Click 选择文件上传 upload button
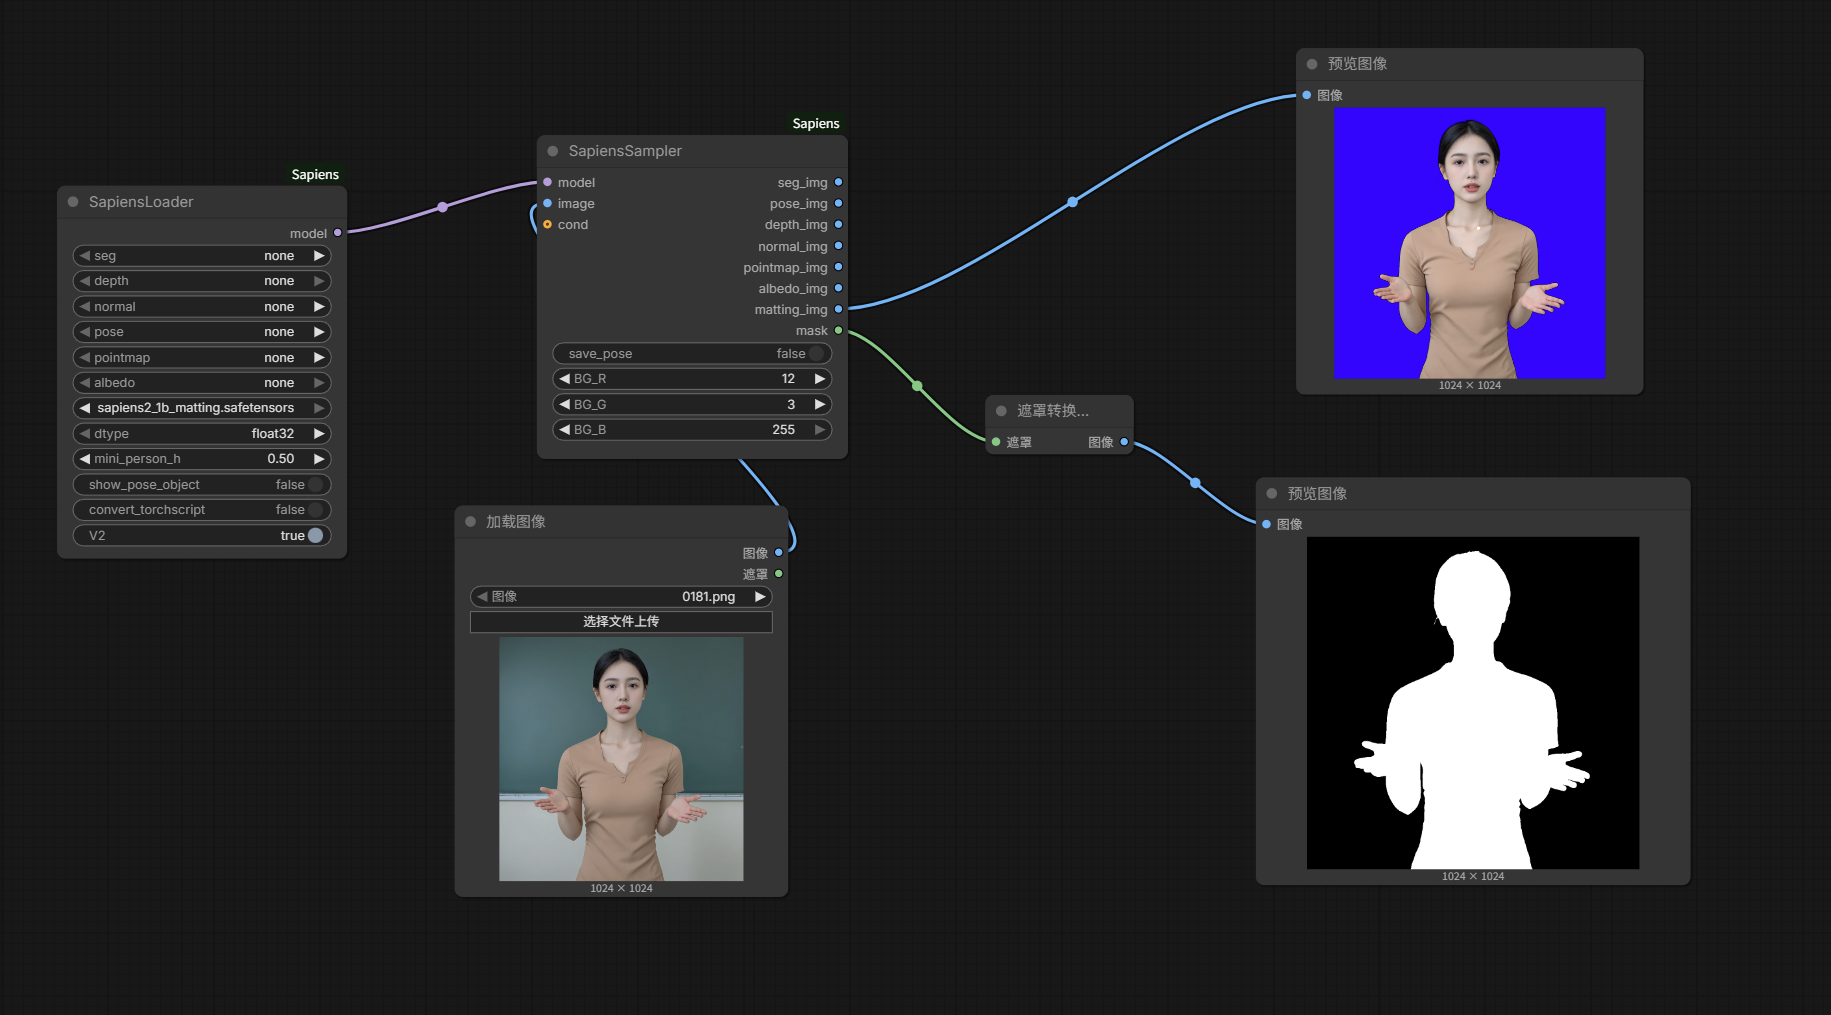The height and width of the screenshot is (1015, 1831). coord(621,622)
